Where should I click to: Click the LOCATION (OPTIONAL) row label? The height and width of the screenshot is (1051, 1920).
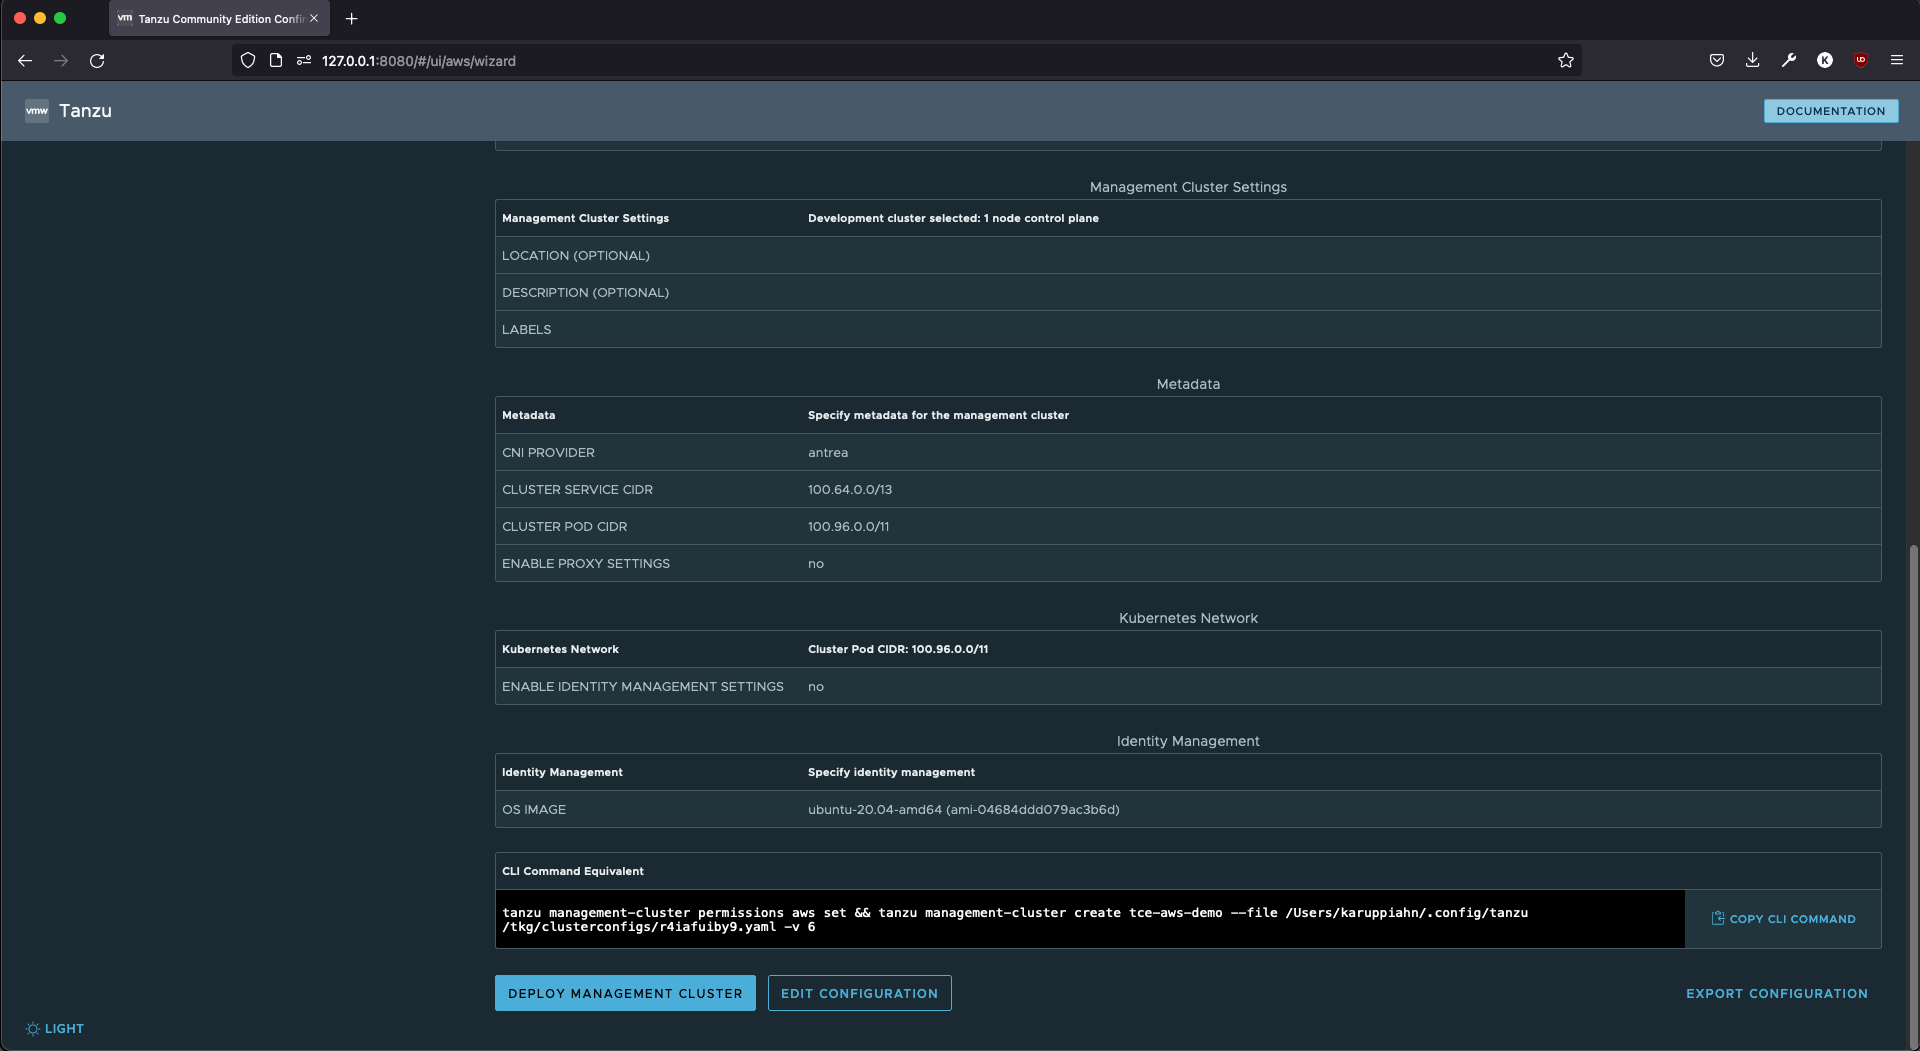[x=576, y=256]
